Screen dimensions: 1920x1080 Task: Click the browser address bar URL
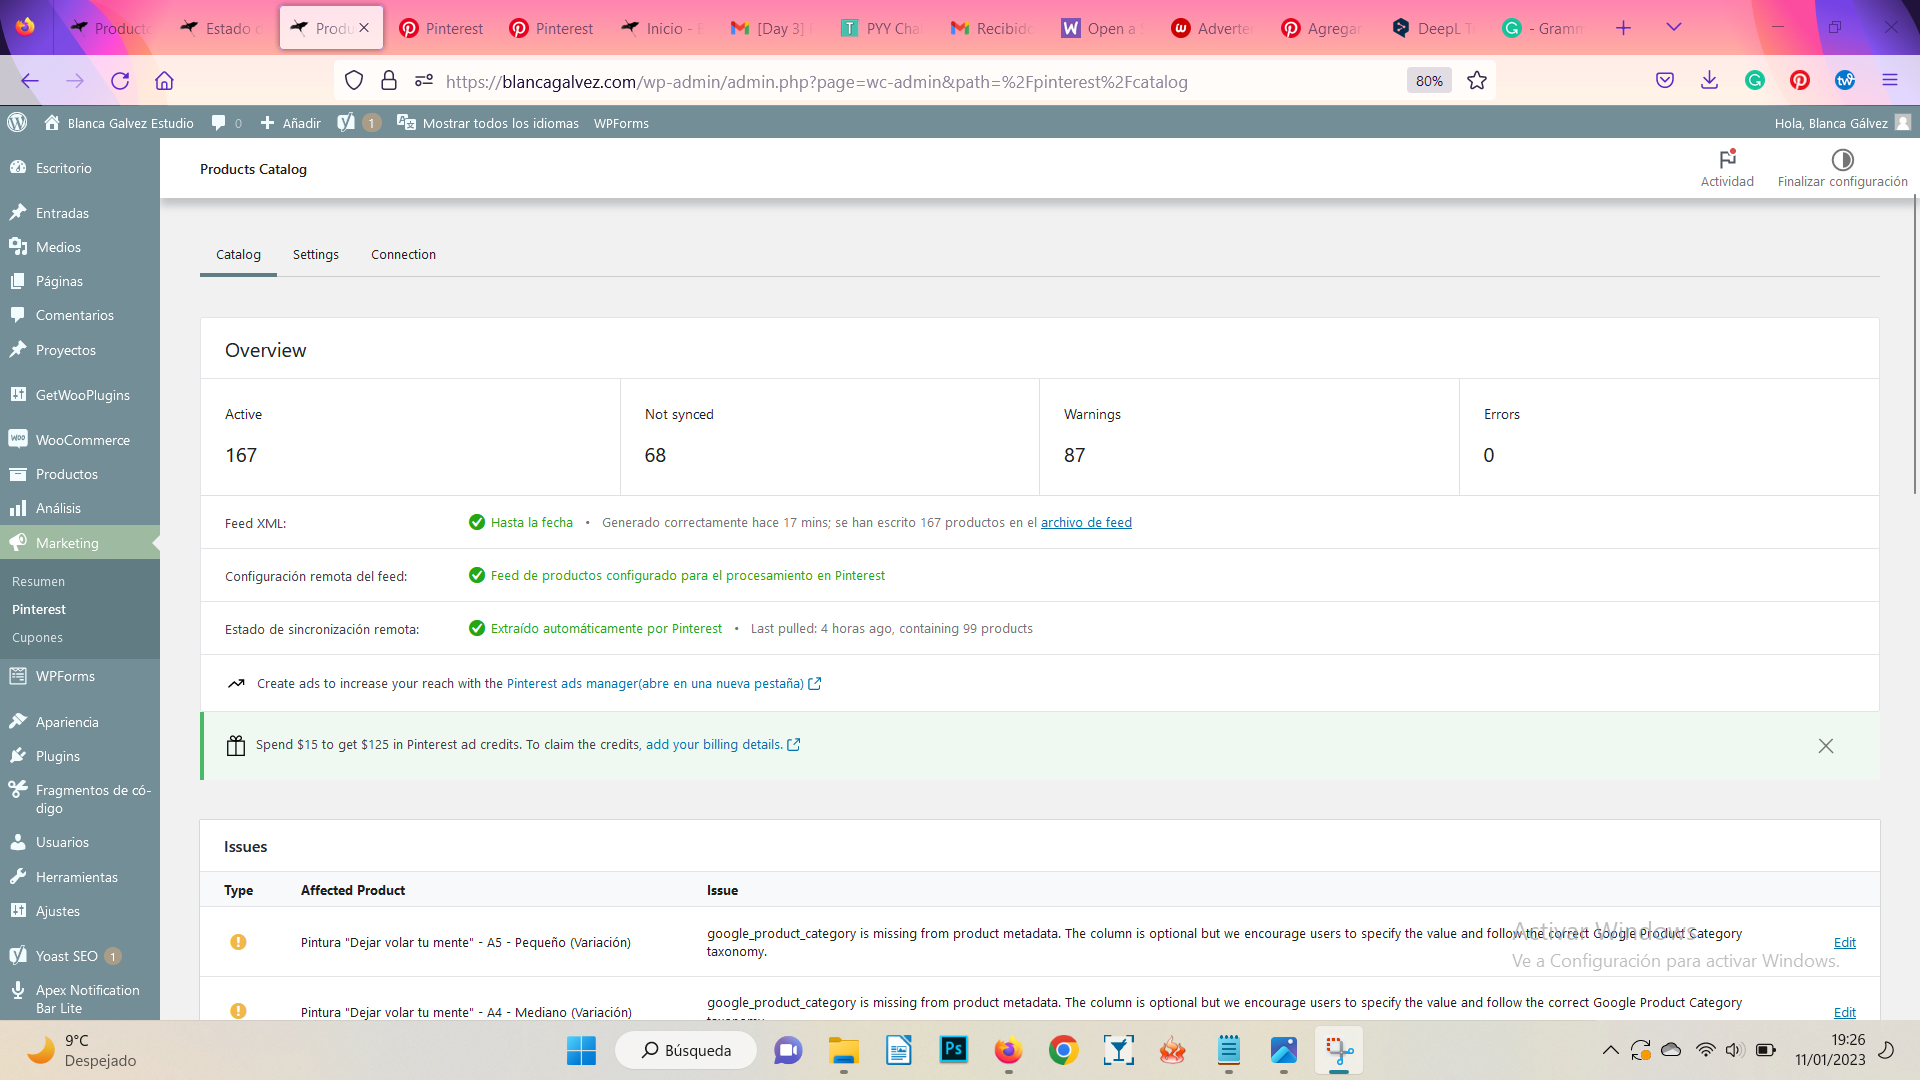coord(816,82)
